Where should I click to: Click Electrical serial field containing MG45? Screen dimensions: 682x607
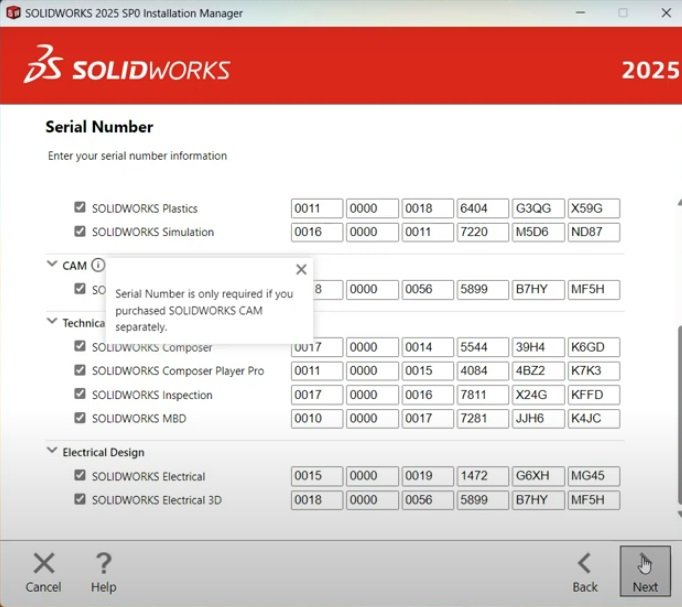click(594, 476)
